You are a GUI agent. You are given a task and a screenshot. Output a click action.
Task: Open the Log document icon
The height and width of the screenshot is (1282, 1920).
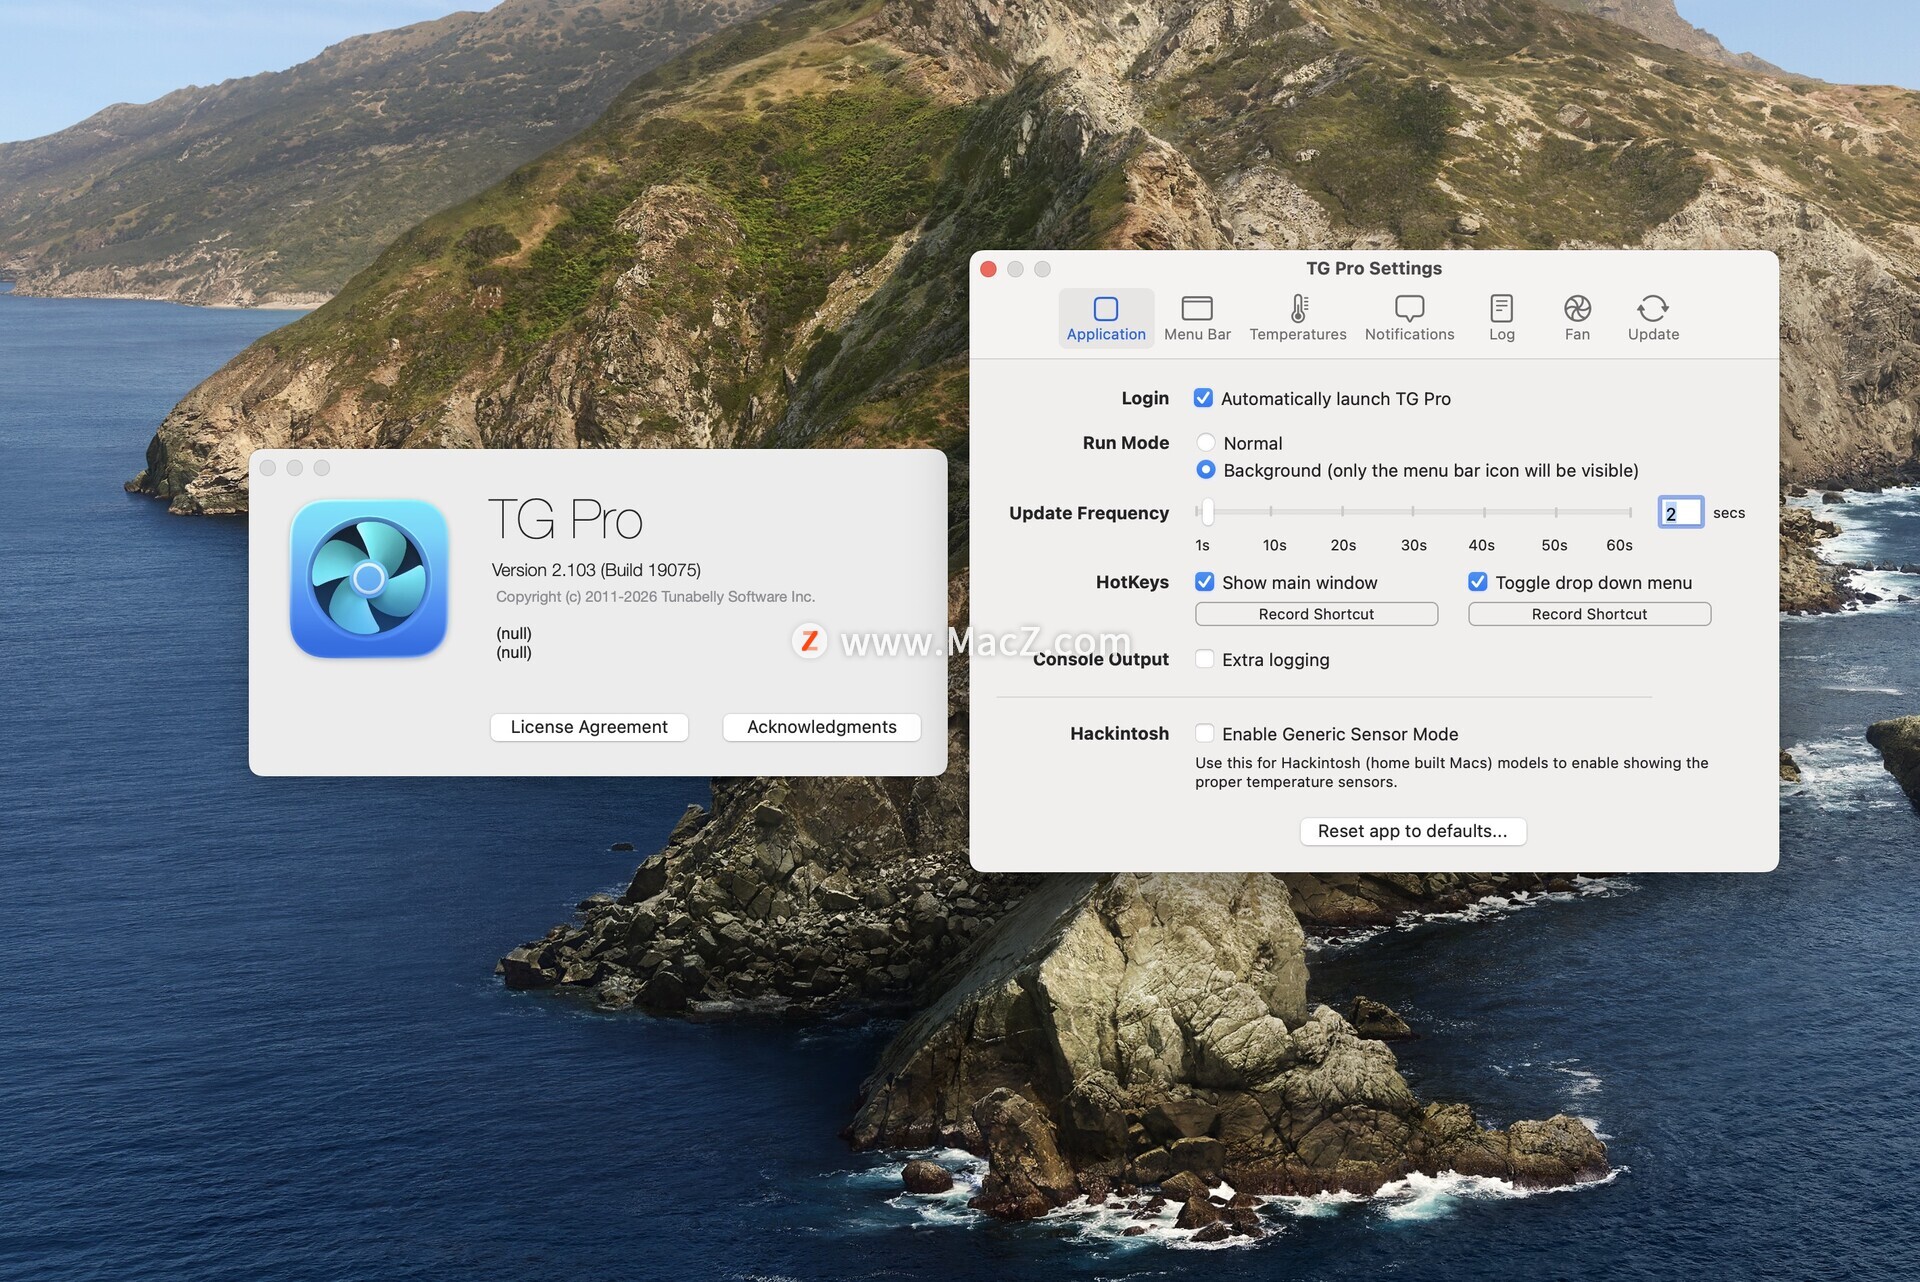tap(1500, 309)
